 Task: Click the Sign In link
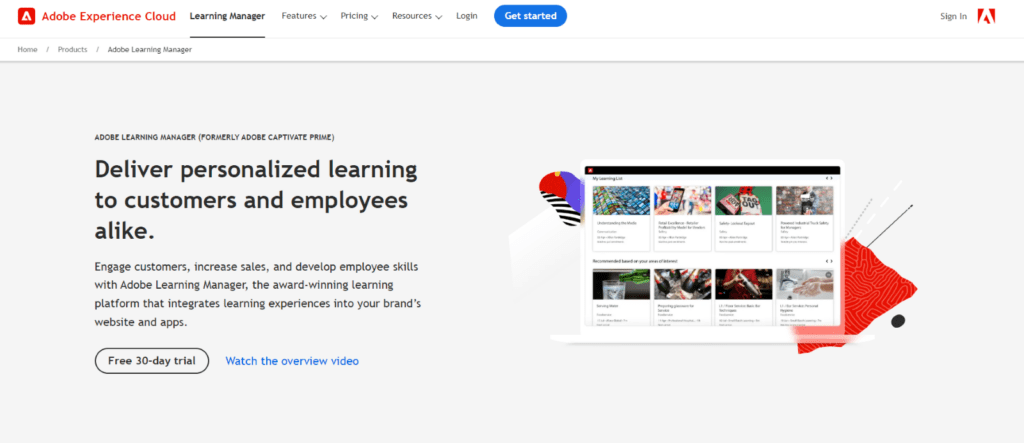(x=953, y=16)
